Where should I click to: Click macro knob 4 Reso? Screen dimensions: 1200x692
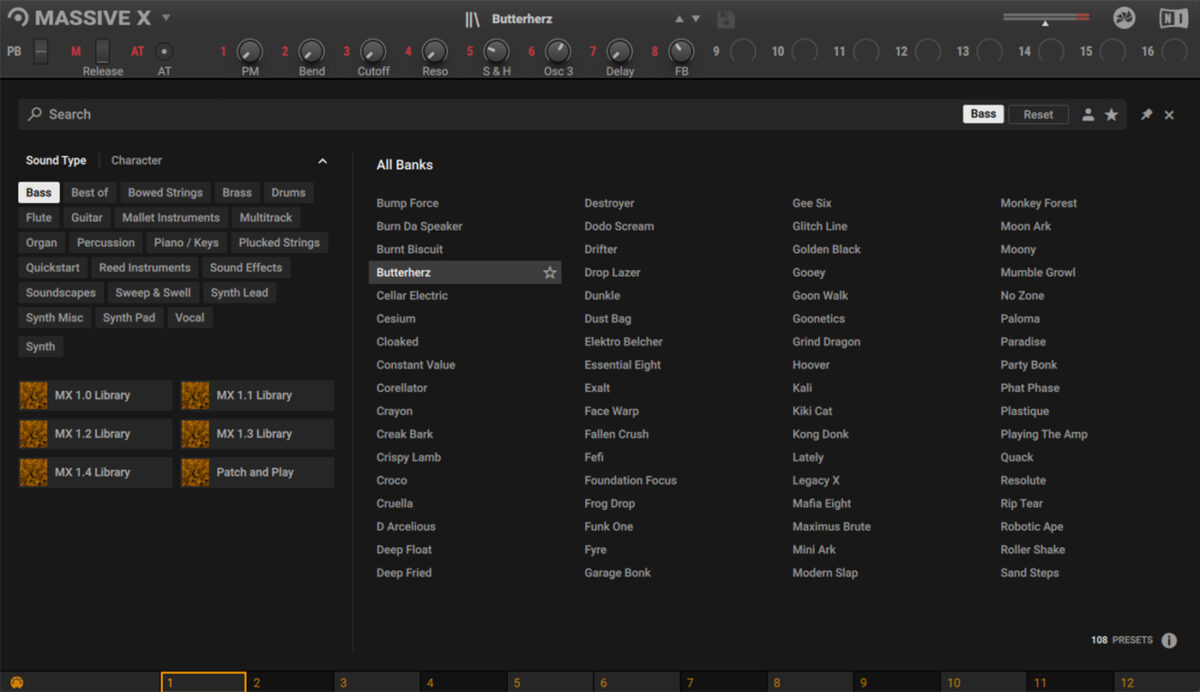435,52
